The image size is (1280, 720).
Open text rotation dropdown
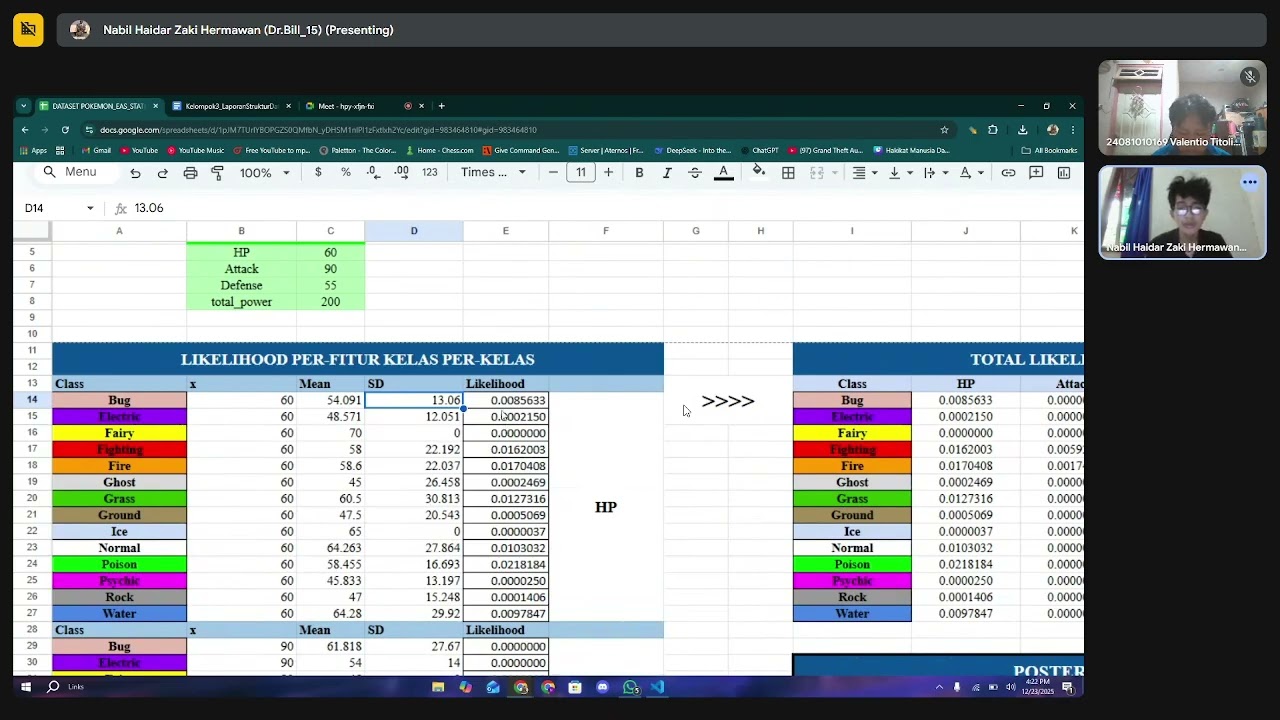[x=970, y=173]
